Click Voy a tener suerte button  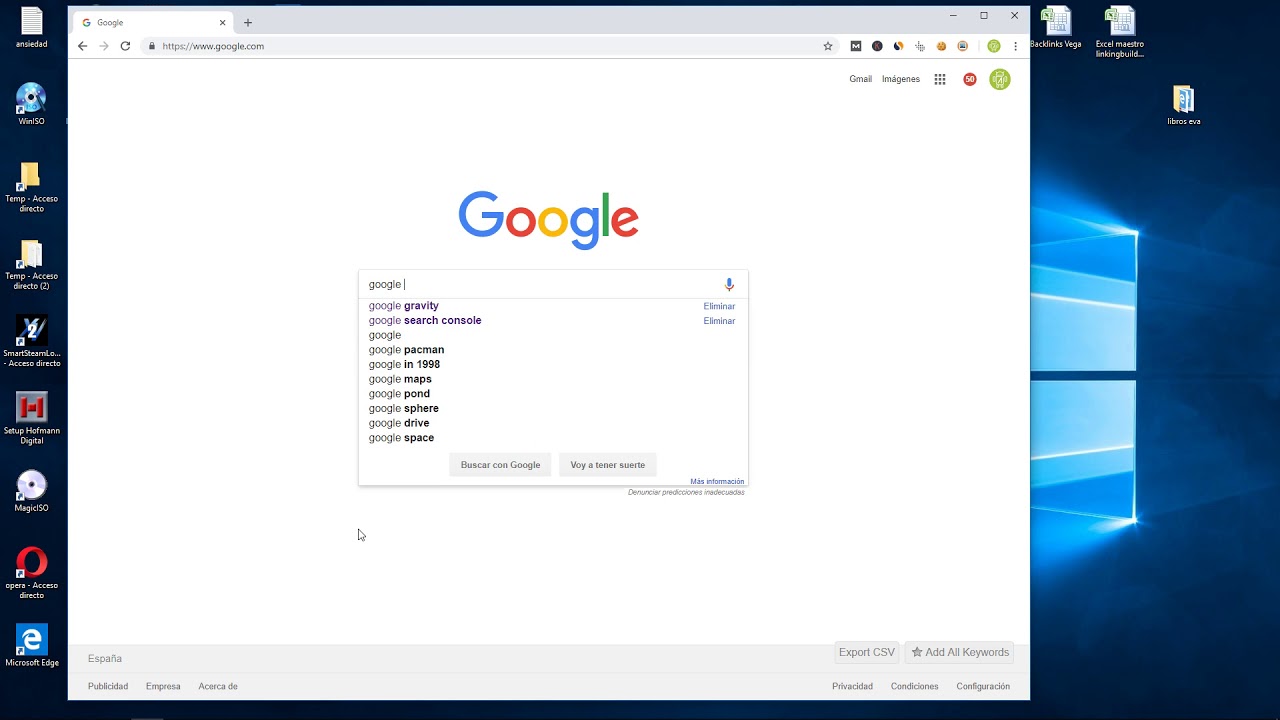point(608,465)
